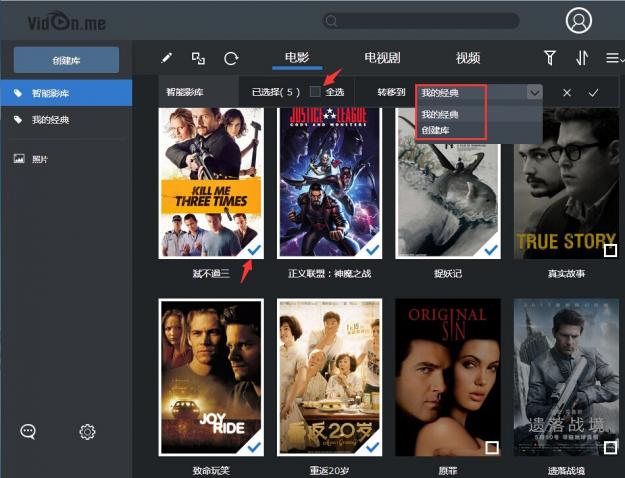Click the picture icon beside 照片
Image resolution: width=625 pixels, height=478 pixels.
[x=19, y=159]
